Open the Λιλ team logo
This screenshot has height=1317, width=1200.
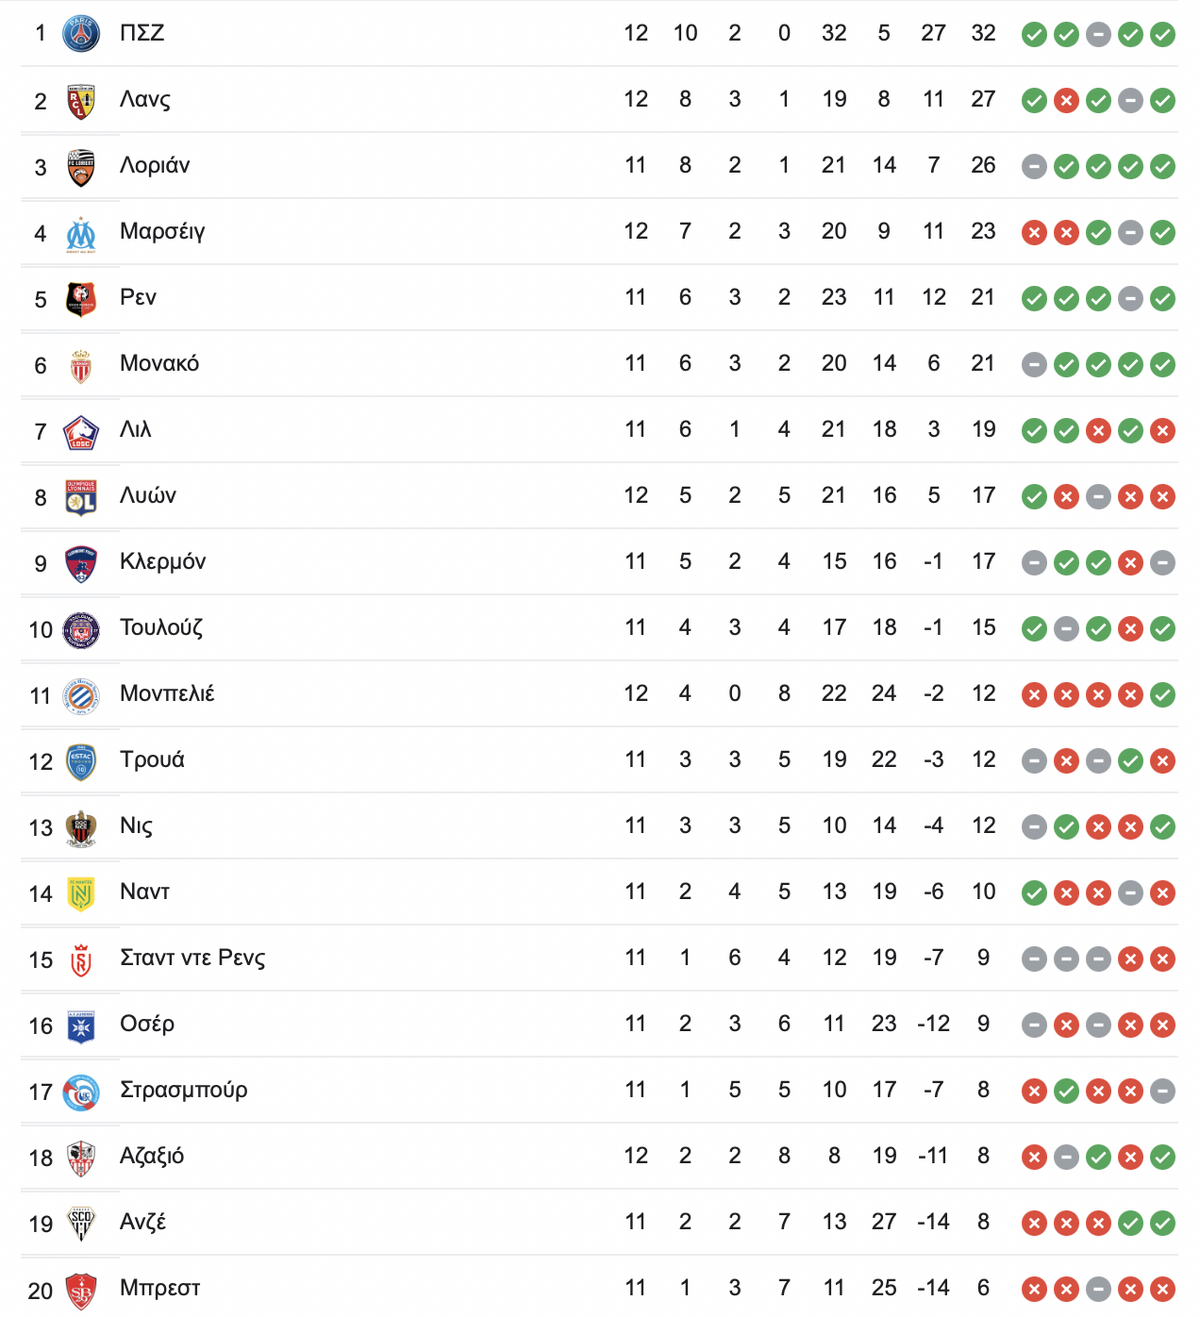click(81, 430)
